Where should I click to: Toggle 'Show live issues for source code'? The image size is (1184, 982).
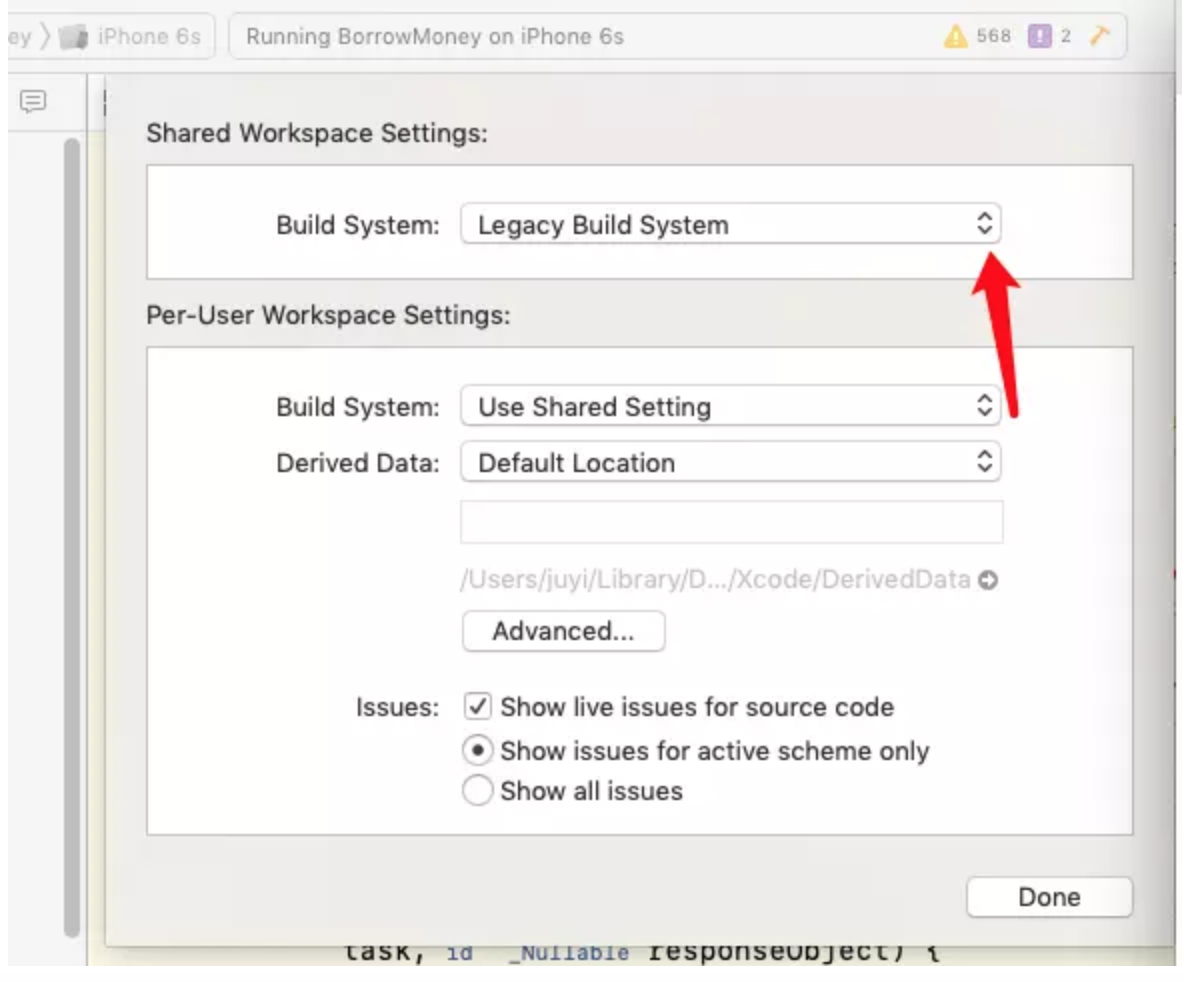click(477, 706)
